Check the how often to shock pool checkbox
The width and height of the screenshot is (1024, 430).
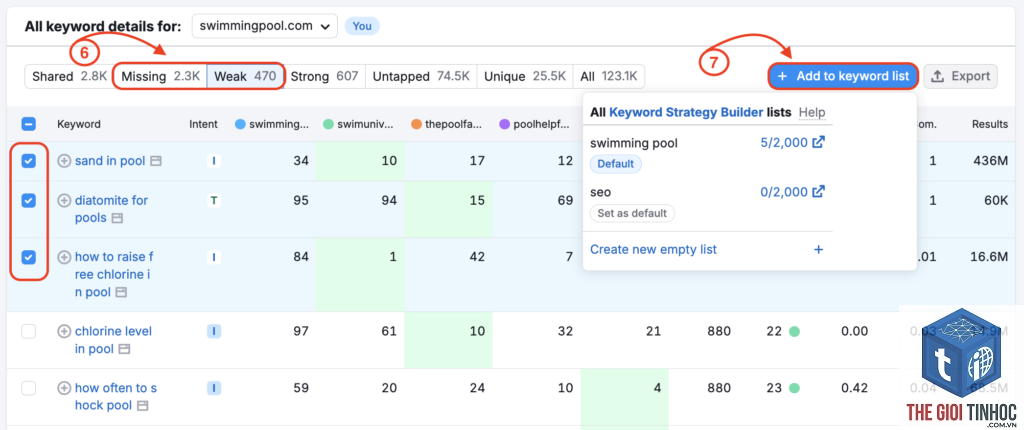29,388
